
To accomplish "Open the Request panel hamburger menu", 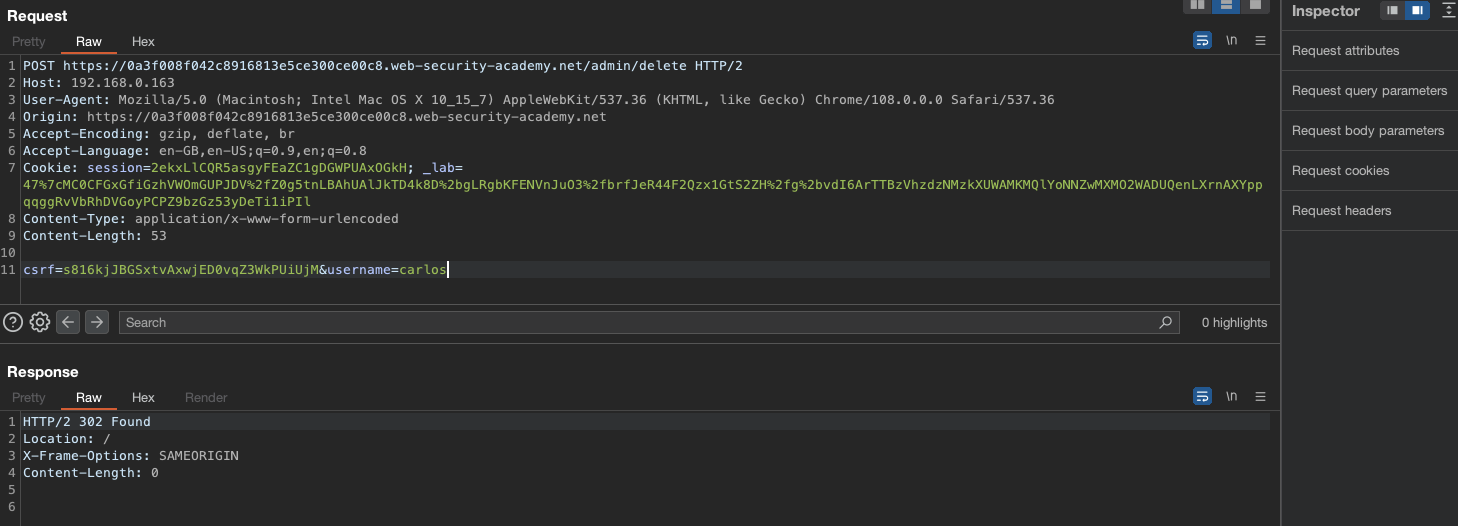I will click(1260, 41).
